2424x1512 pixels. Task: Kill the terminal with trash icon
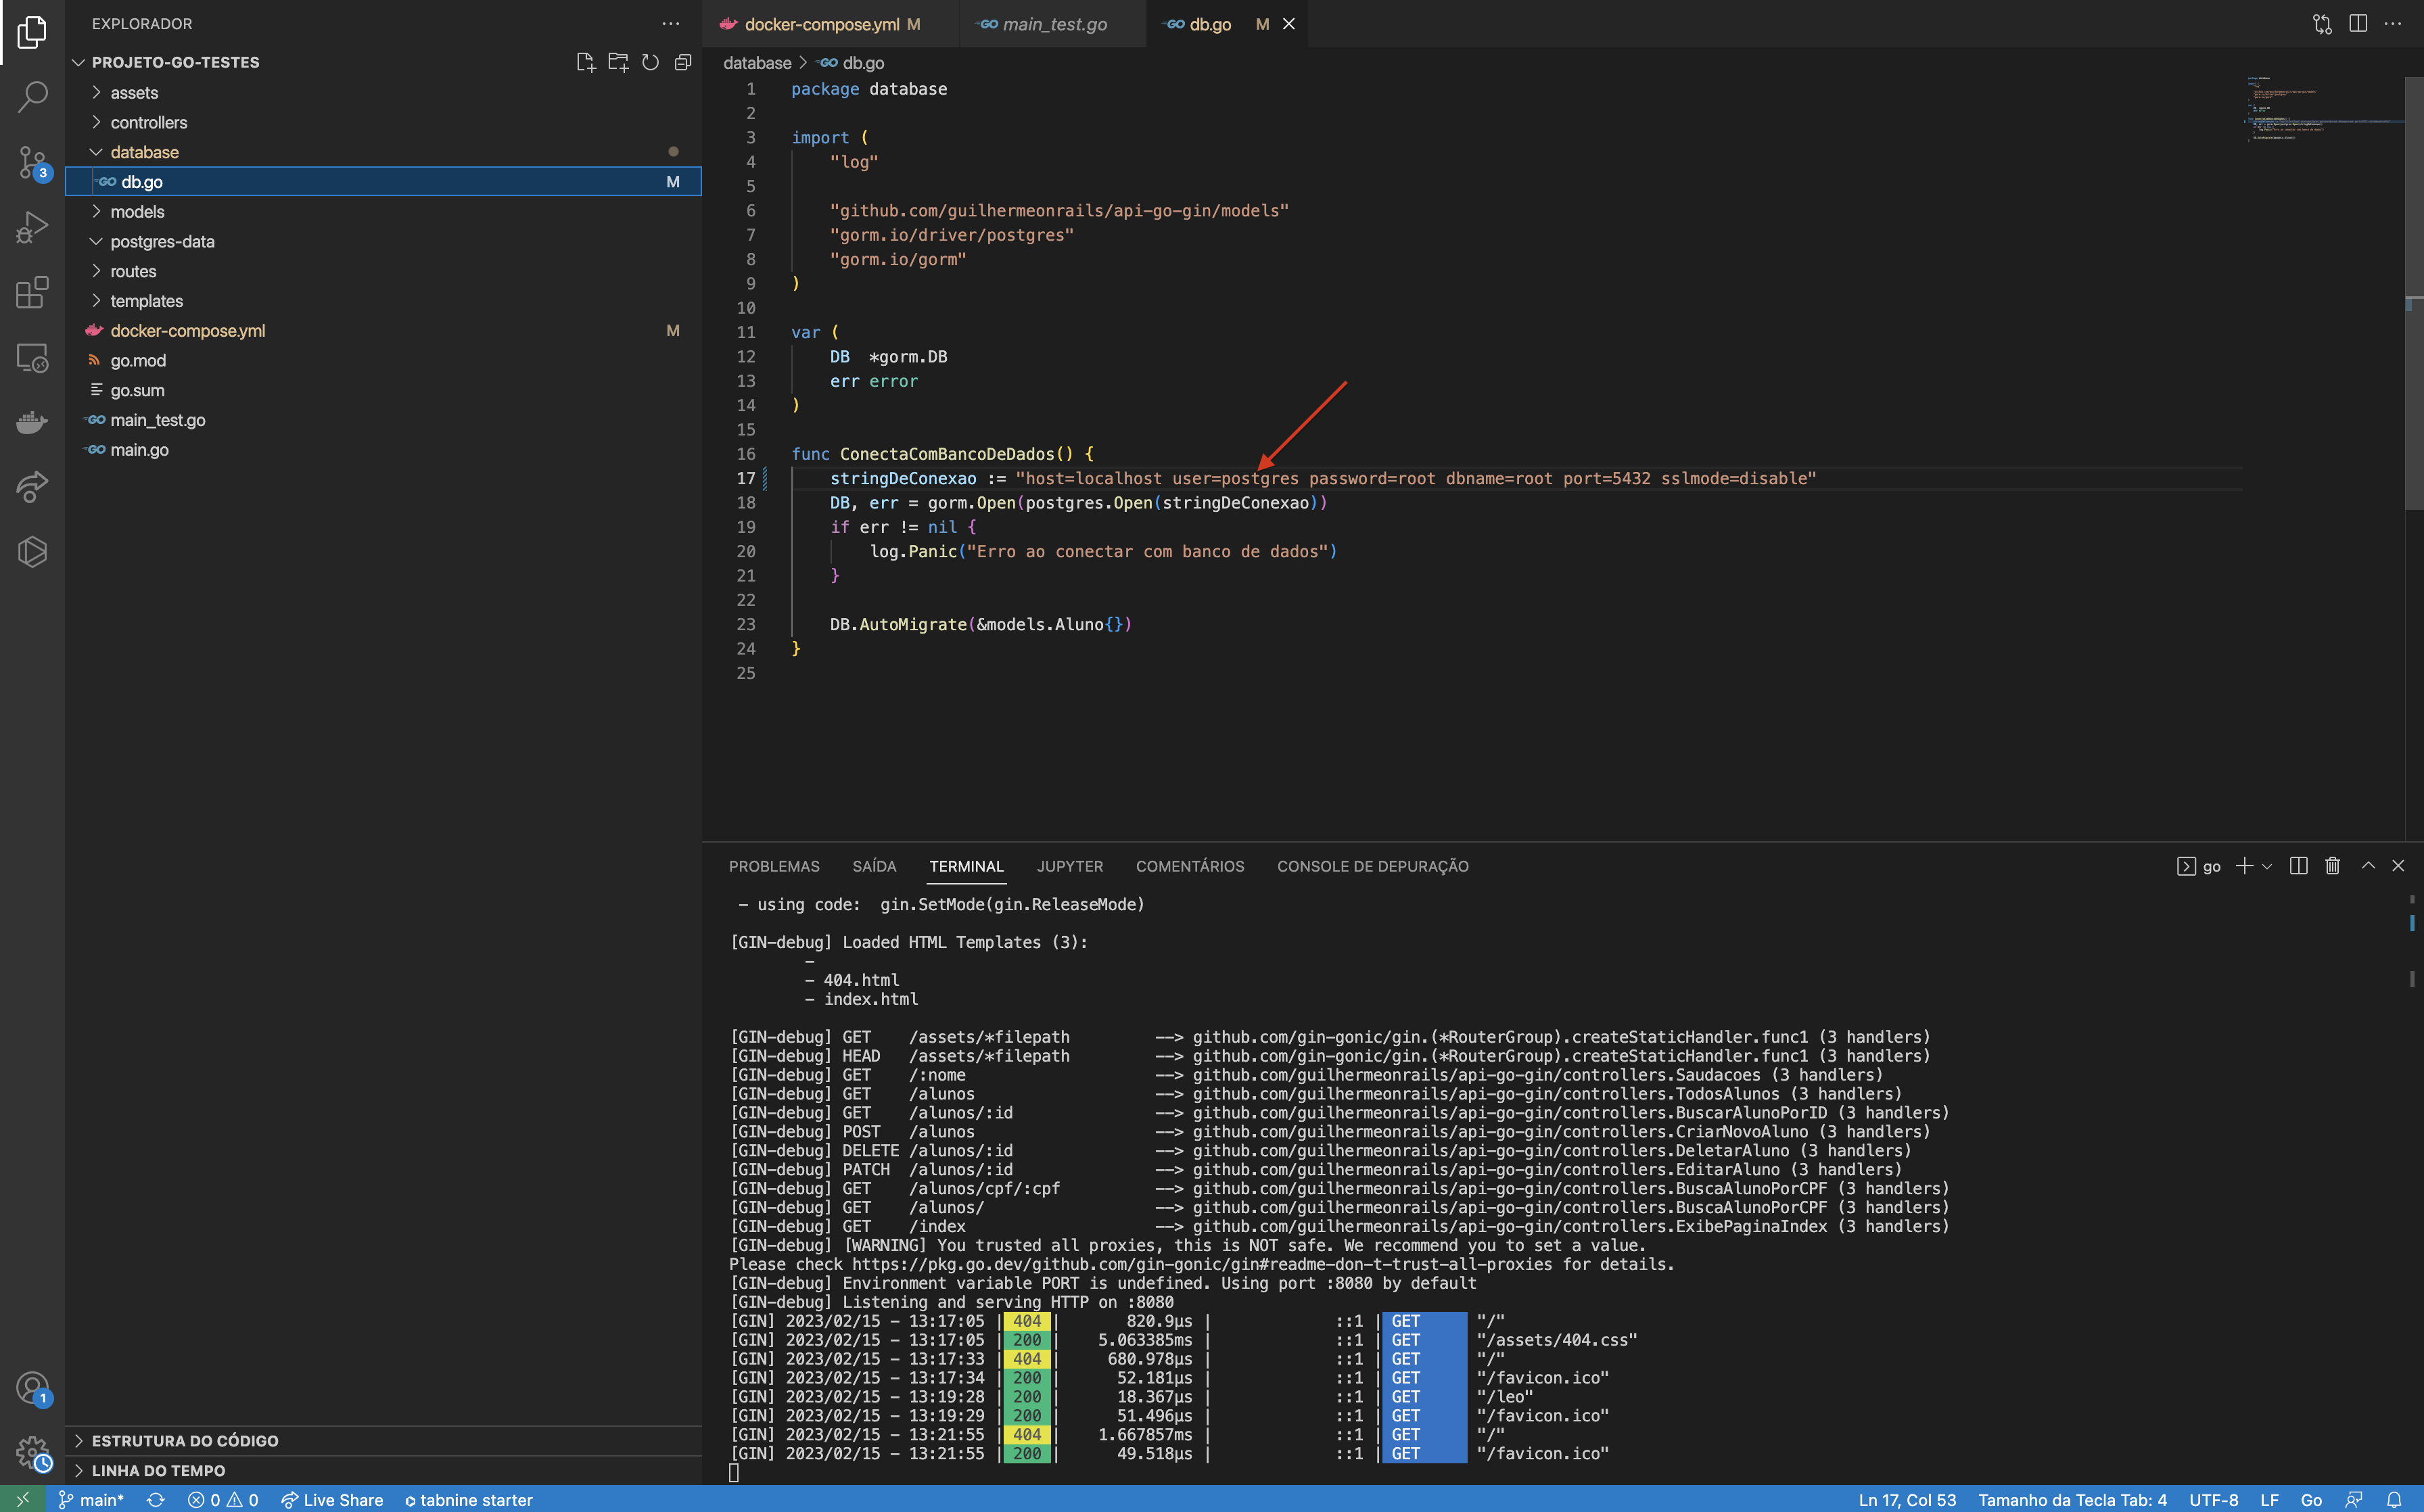click(2333, 866)
